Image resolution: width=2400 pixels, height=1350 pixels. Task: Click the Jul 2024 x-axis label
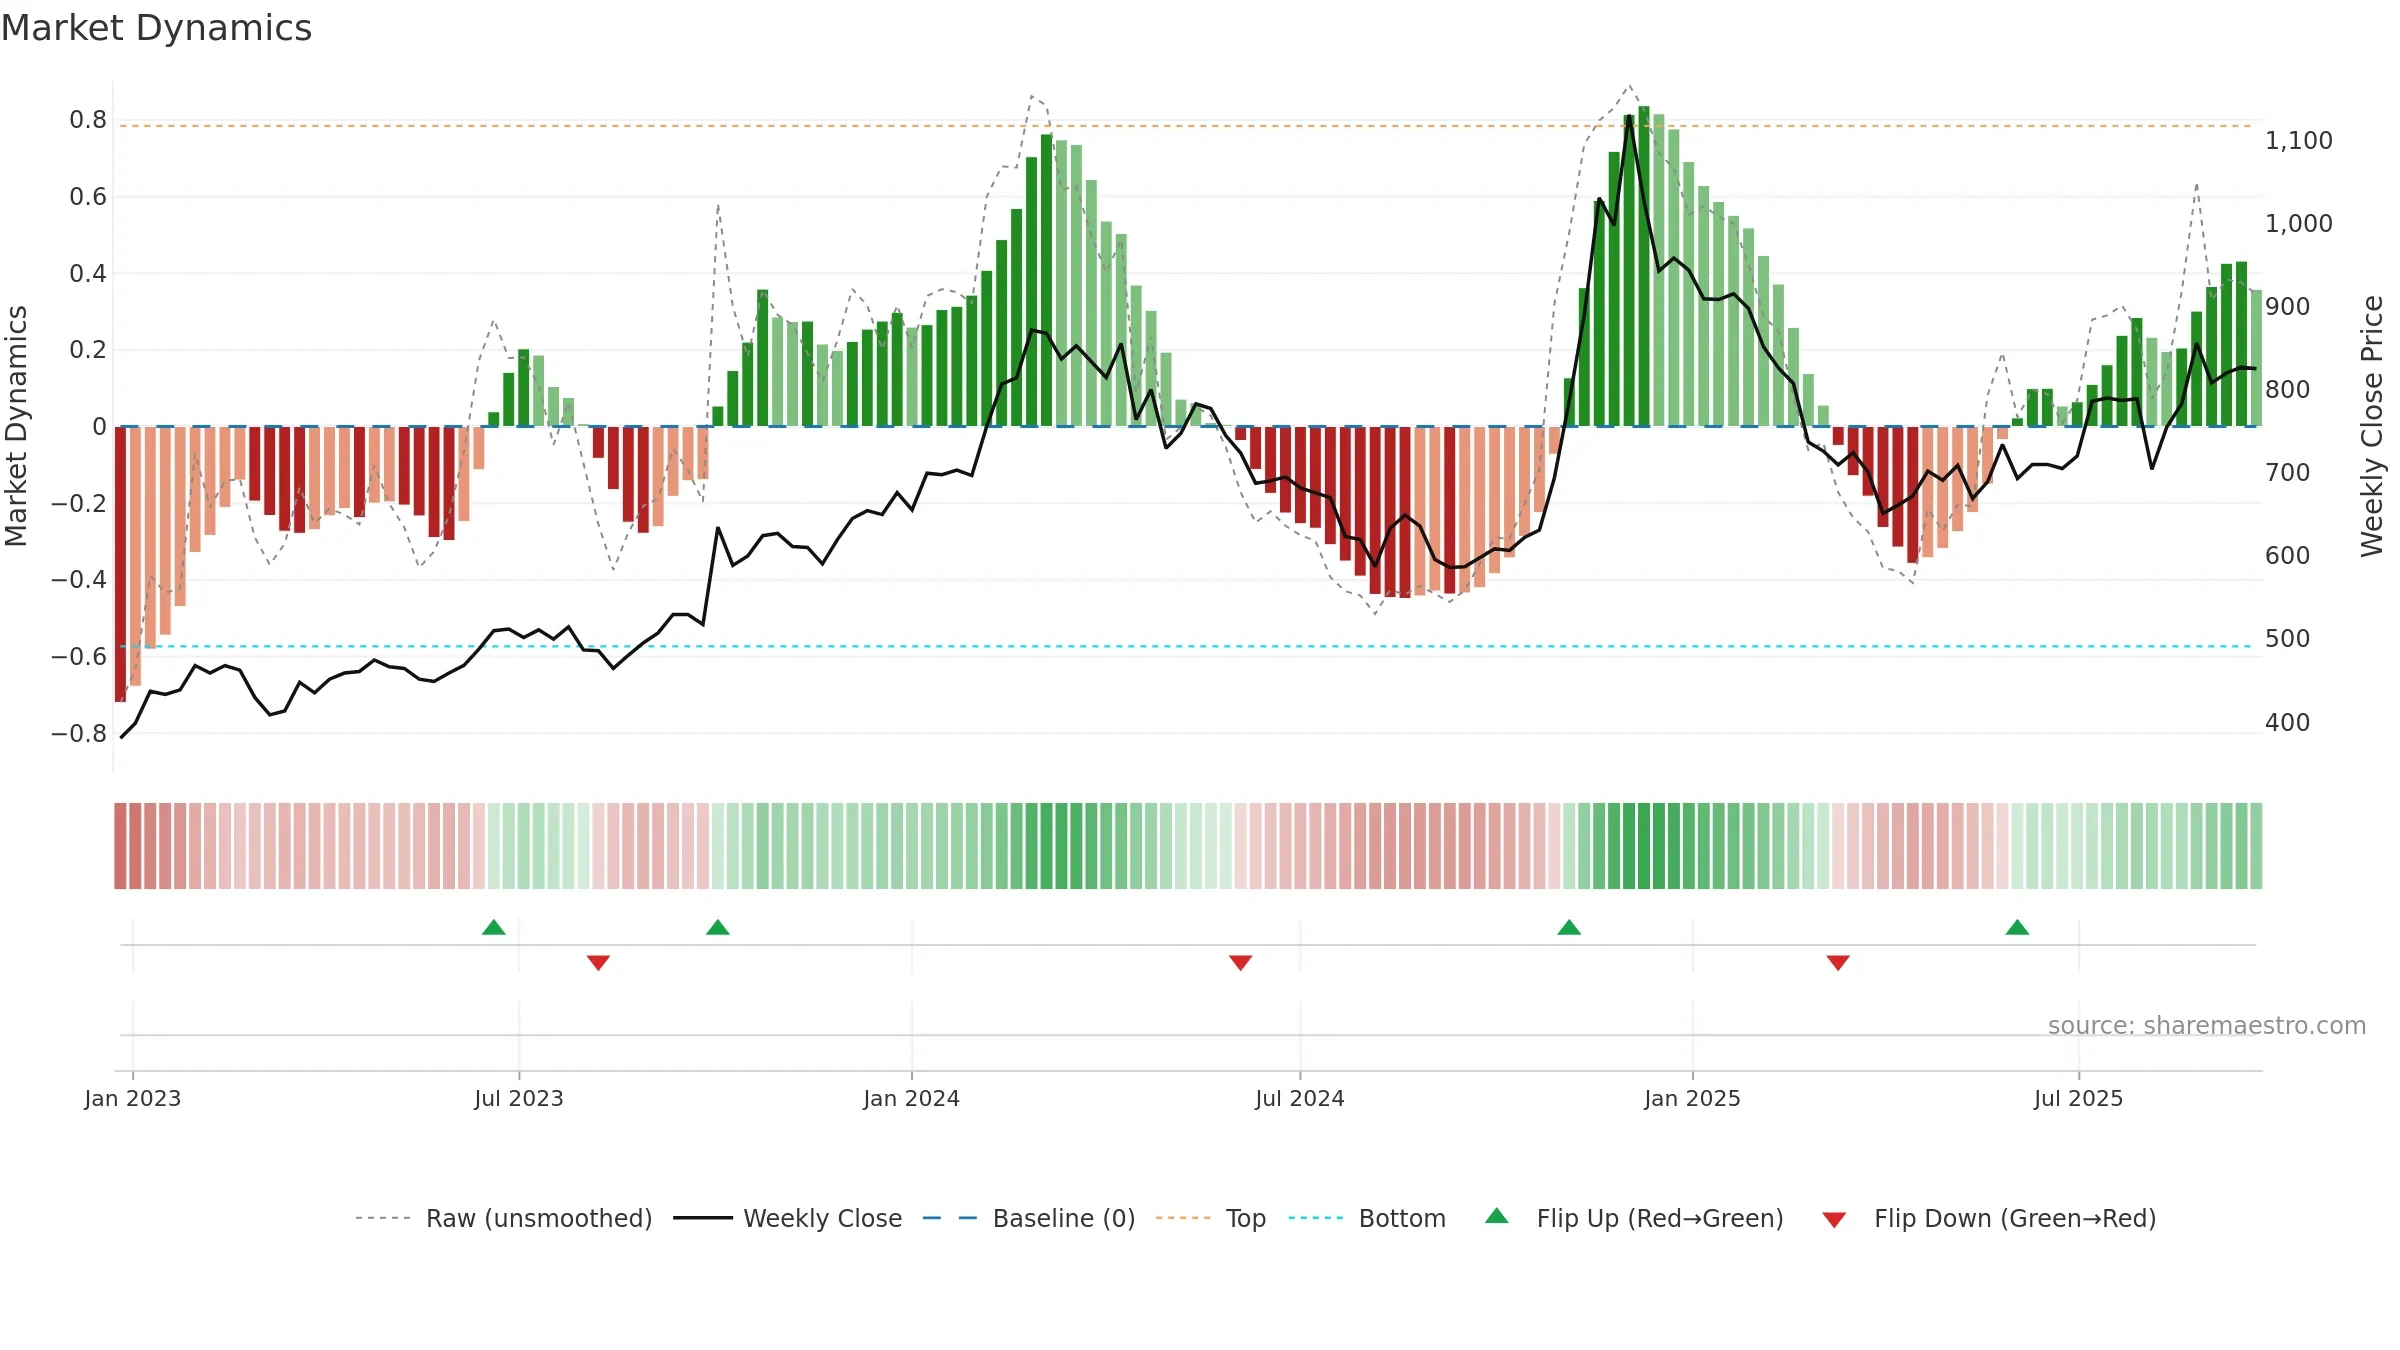click(1300, 1098)
